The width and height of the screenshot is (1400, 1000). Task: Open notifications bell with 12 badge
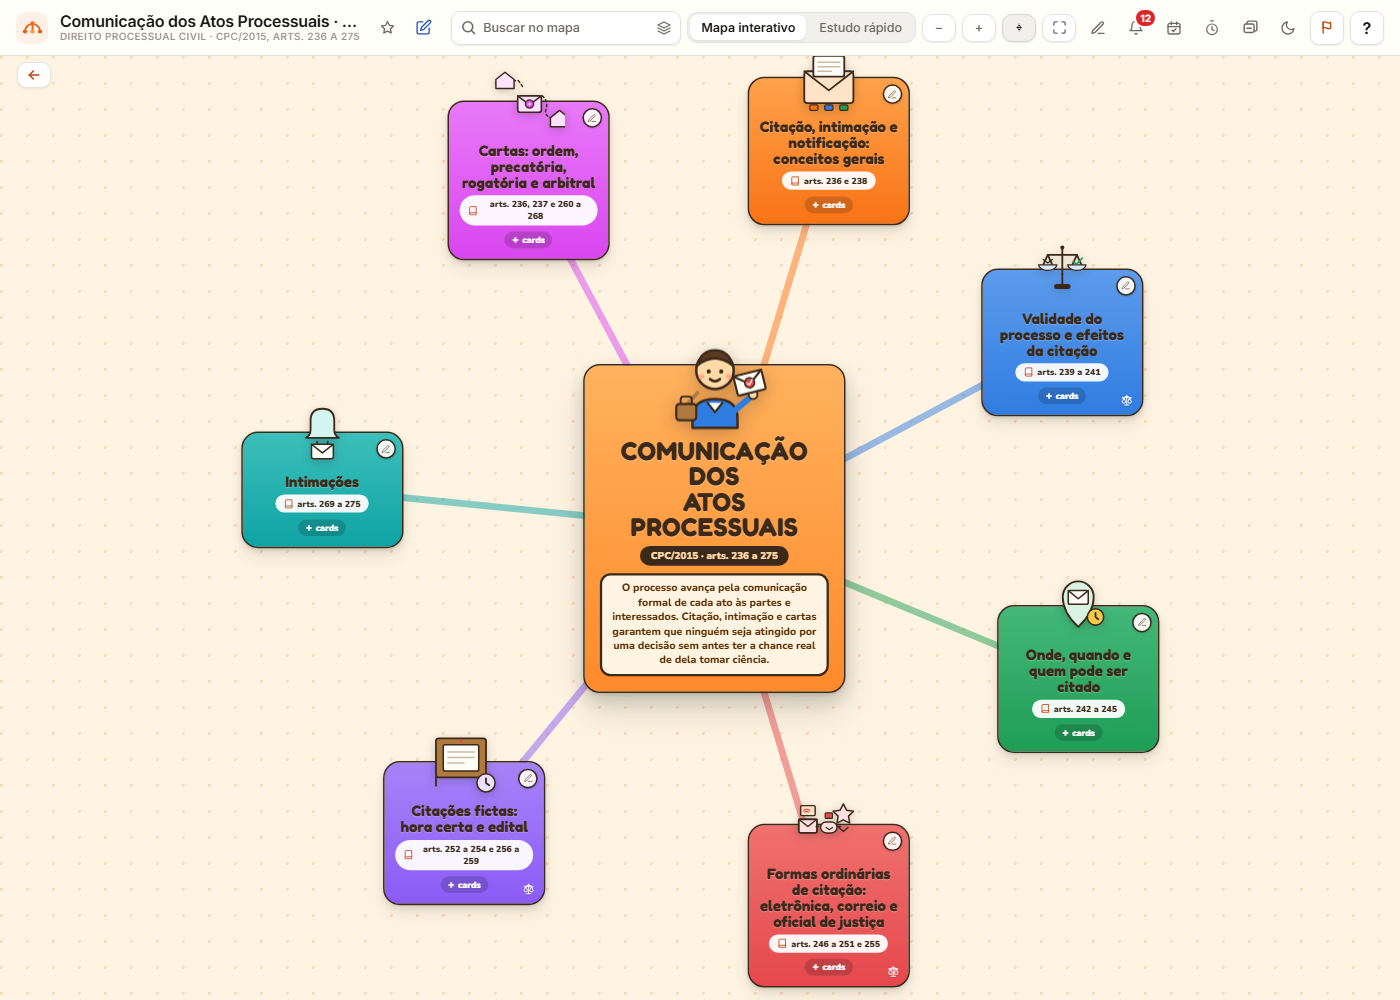click(1136, 28)
